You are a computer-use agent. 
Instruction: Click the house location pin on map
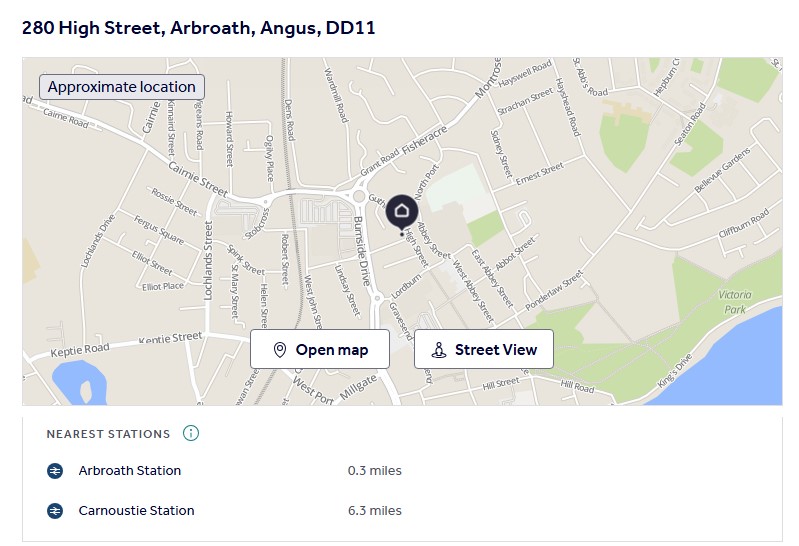click(402, 212)
